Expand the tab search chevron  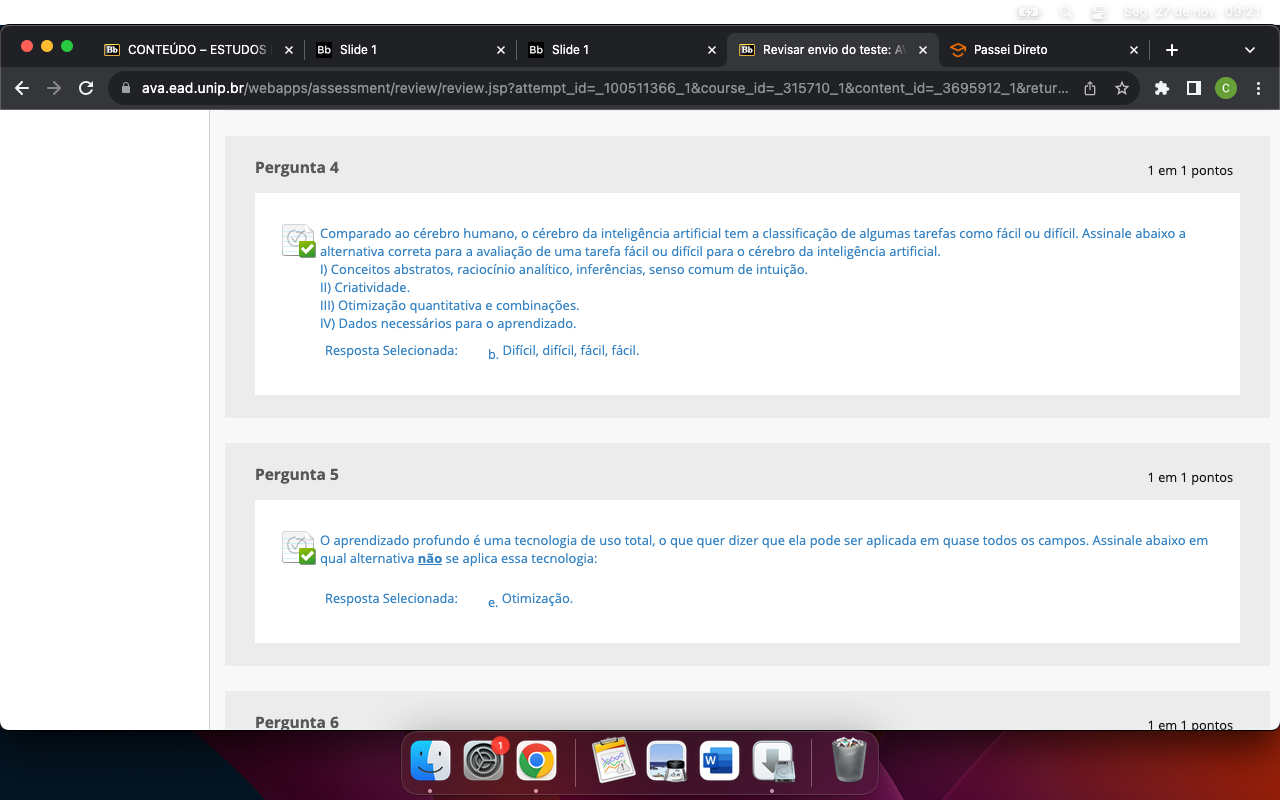click(1249, 50)
